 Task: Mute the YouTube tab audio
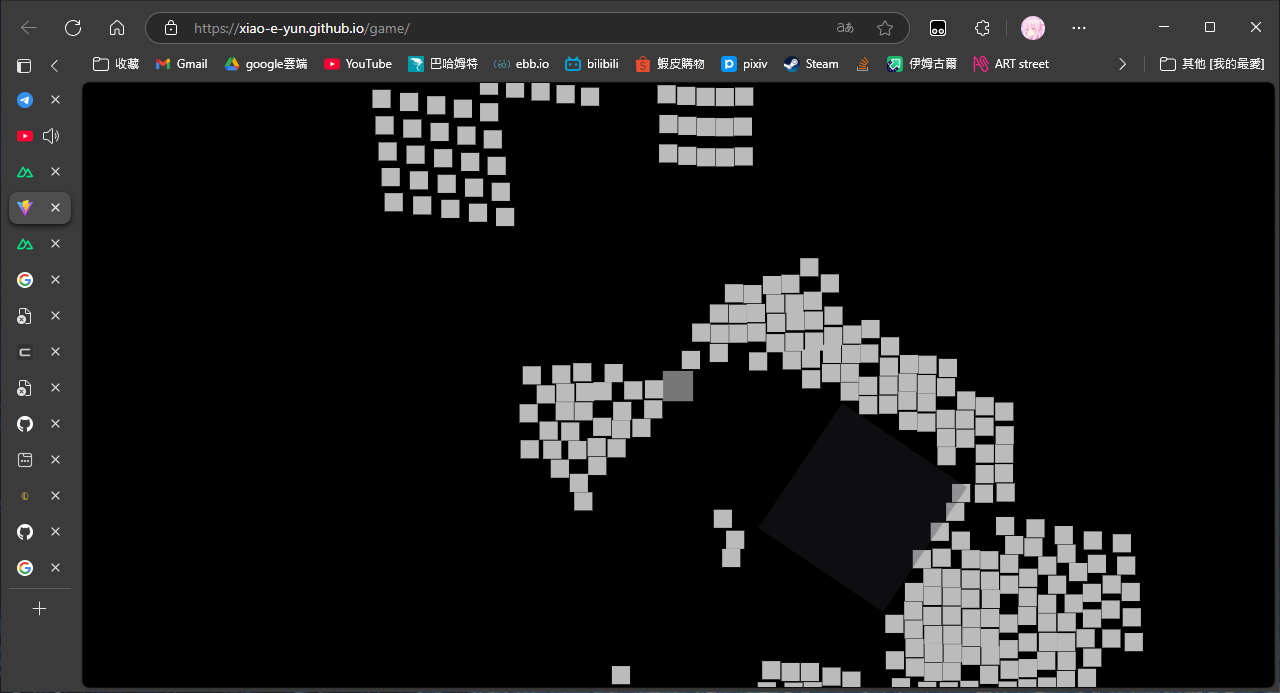51,136
